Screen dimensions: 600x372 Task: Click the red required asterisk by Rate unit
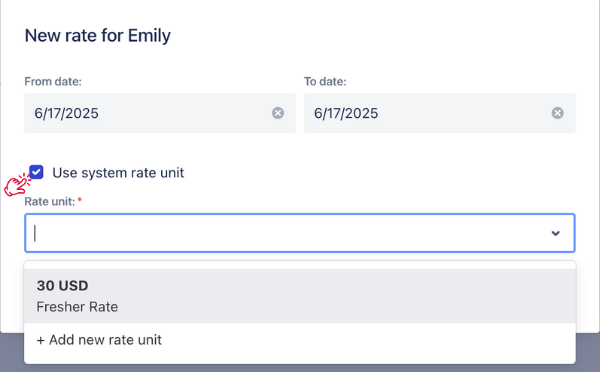pos(80,200)
